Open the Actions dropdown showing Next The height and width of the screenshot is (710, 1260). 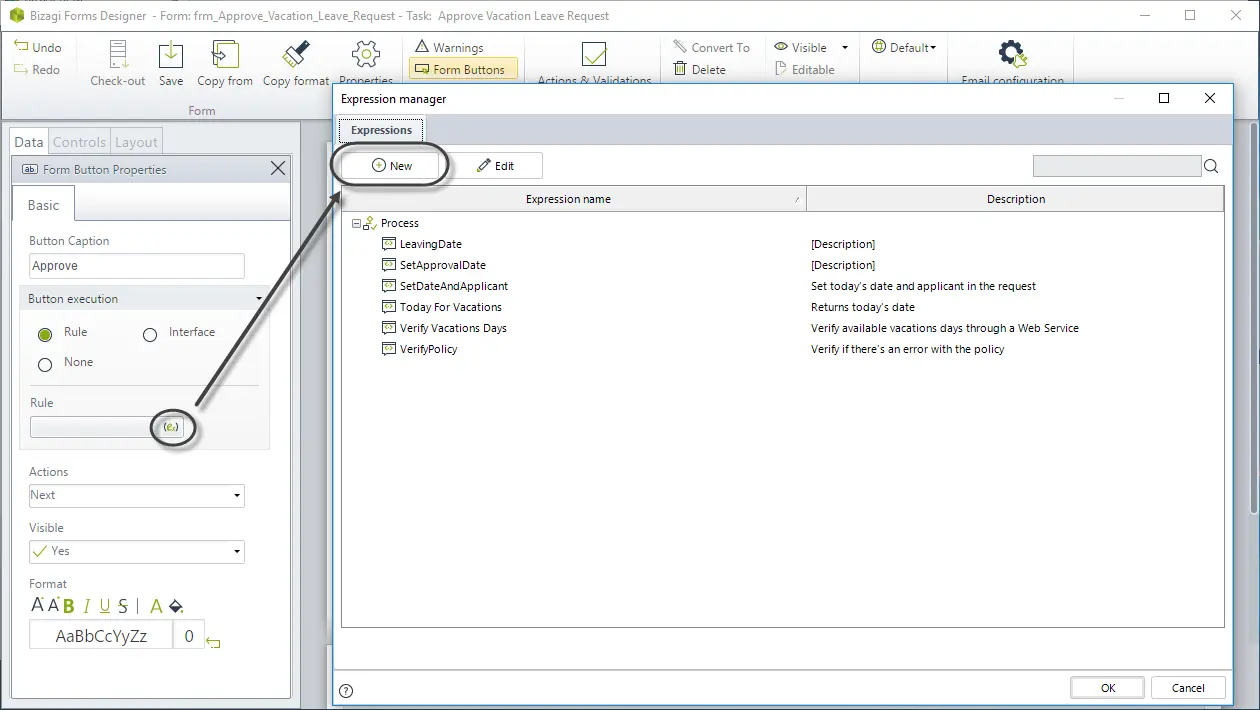137,495
